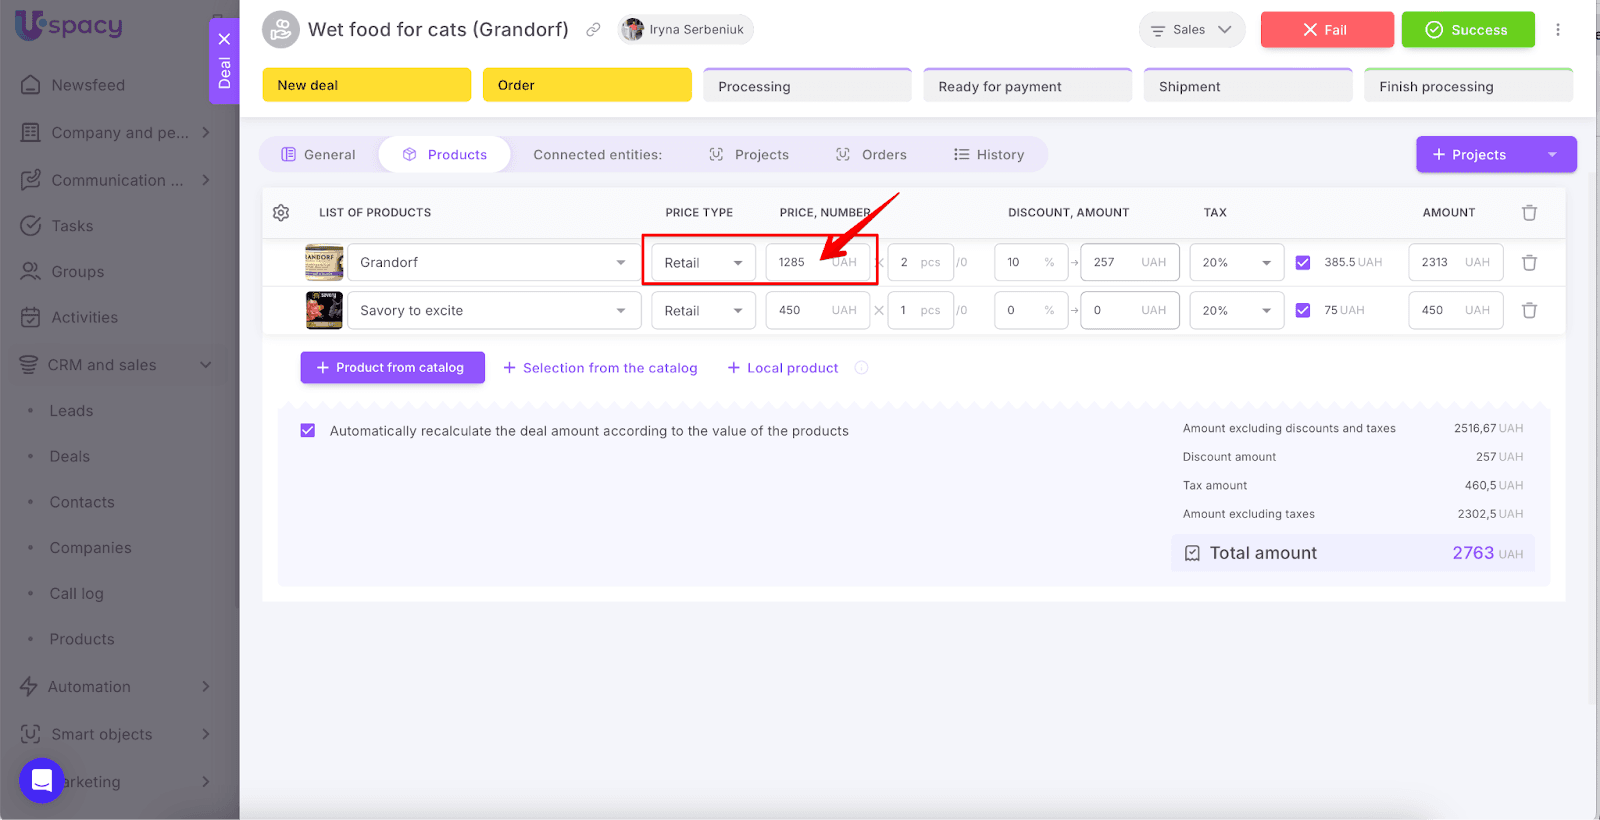The image size is (1600, 820).
Task: Disable automatic deal amount recalculation
Action: click(x=308, y=431)
